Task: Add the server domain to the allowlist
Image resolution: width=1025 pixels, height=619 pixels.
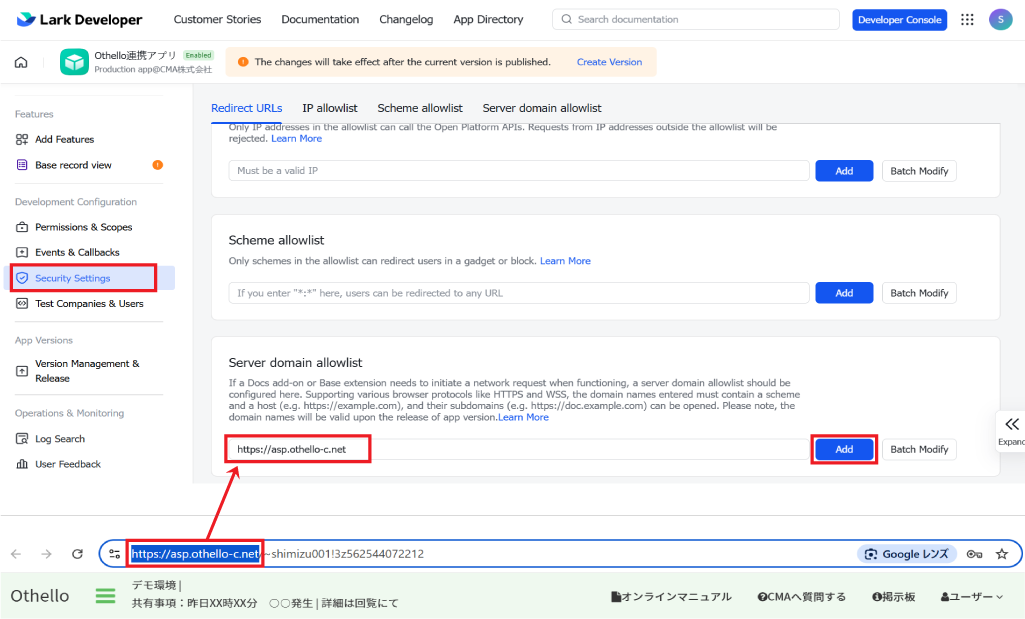Action: (844, 449)
